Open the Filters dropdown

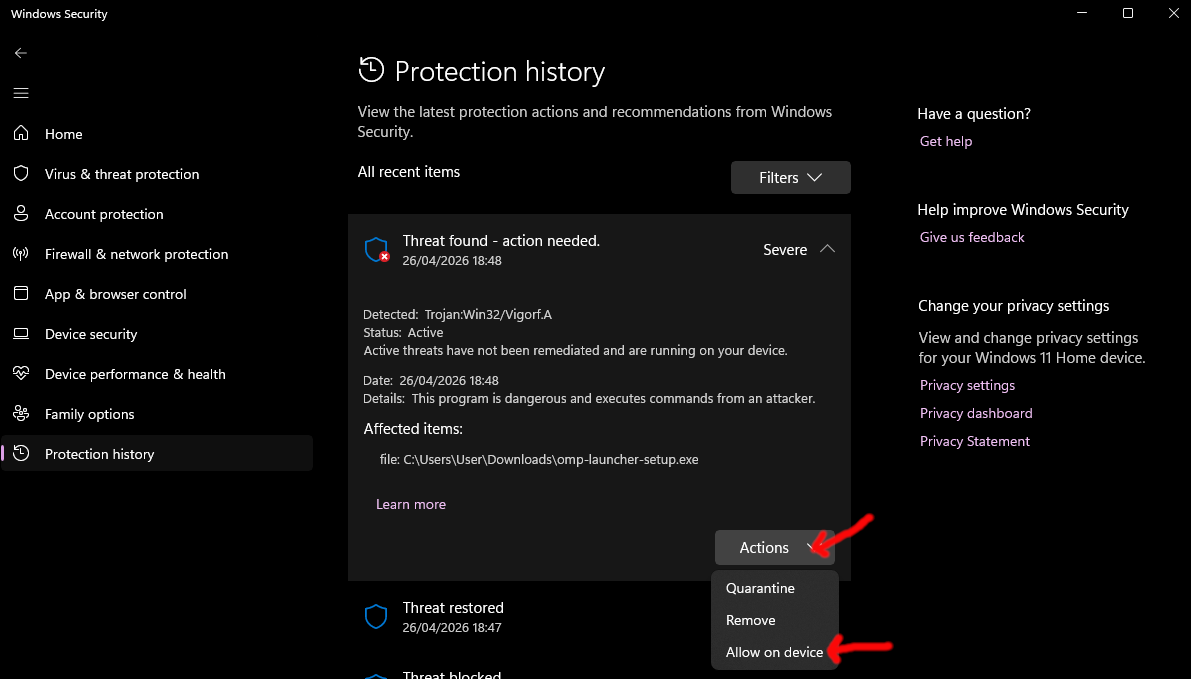pyautogui.click(x=791, y=177)
